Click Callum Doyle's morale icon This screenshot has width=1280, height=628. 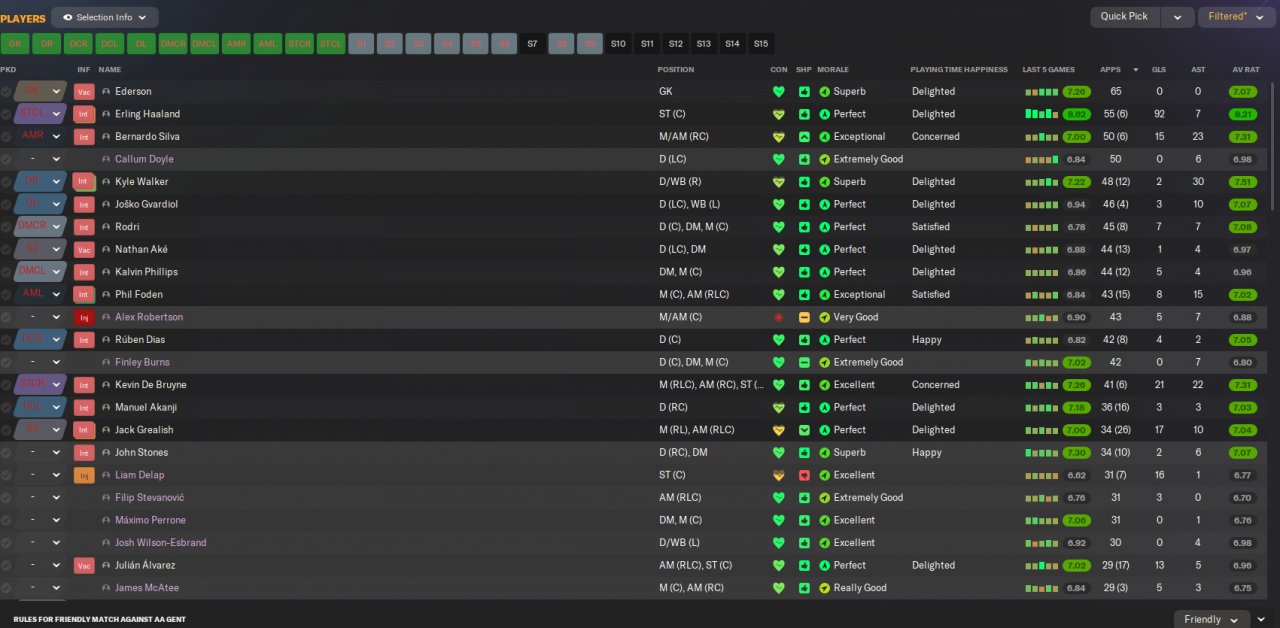[825, 159]
